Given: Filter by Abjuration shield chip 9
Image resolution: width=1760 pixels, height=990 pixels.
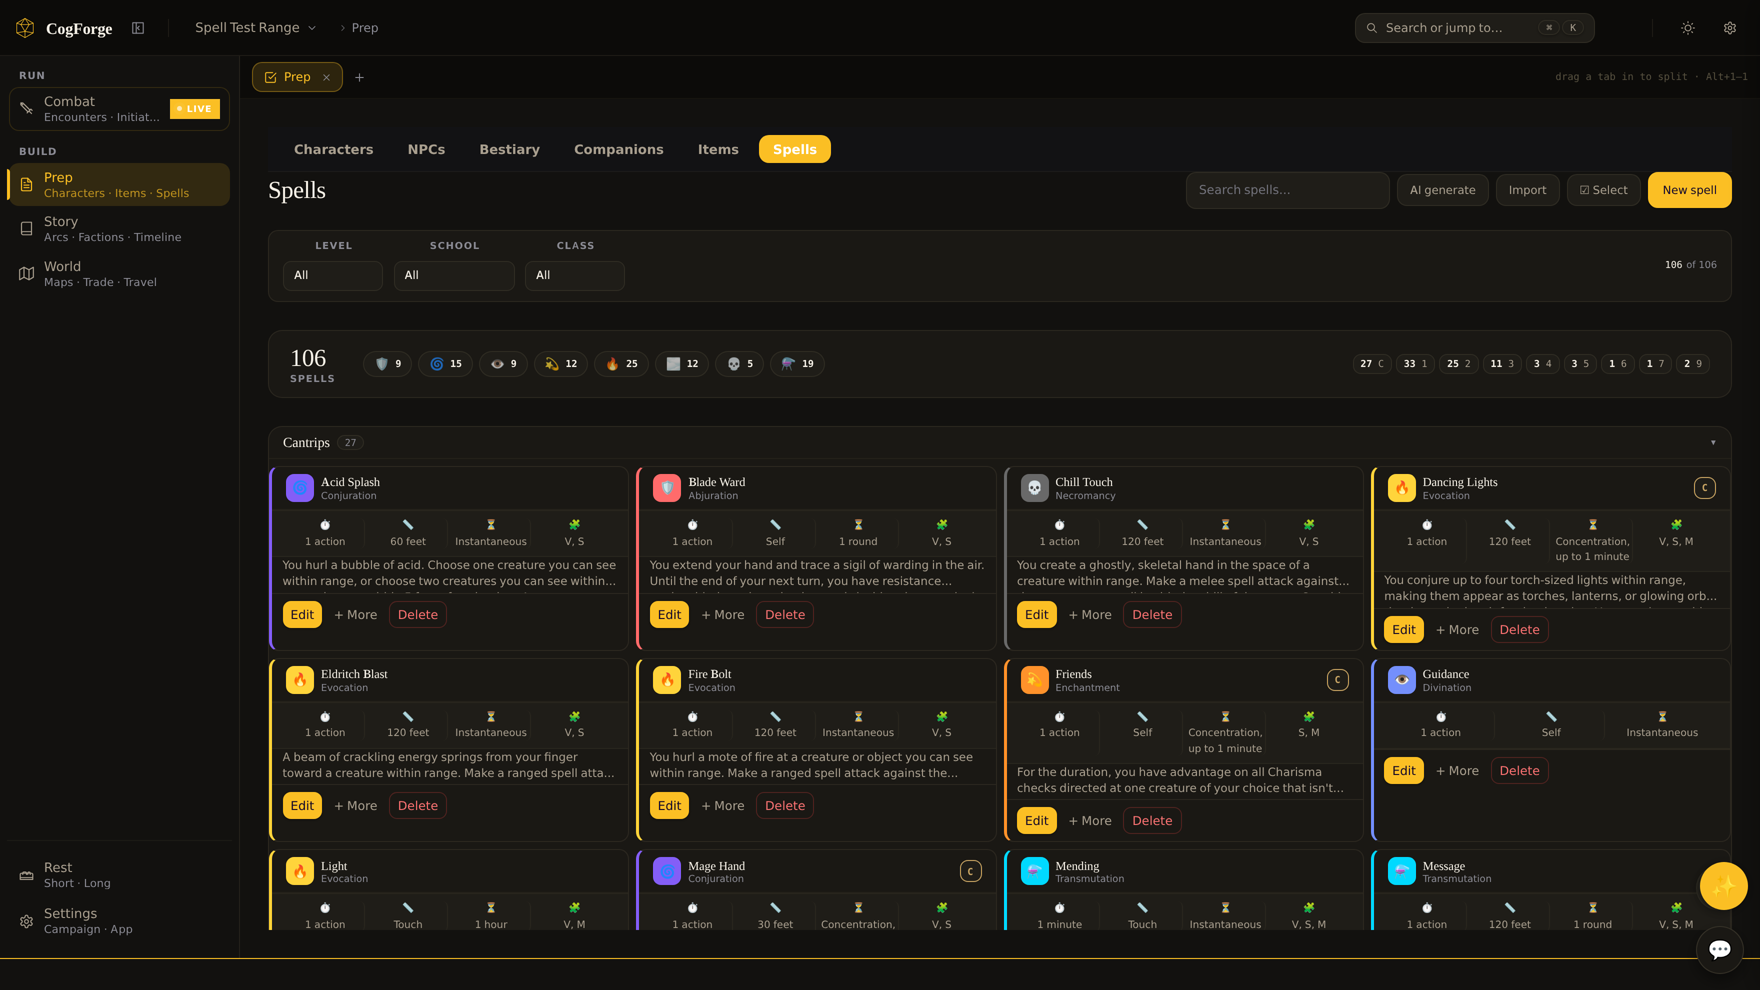Looking at the screenshot, I should [x=388, y=364].
